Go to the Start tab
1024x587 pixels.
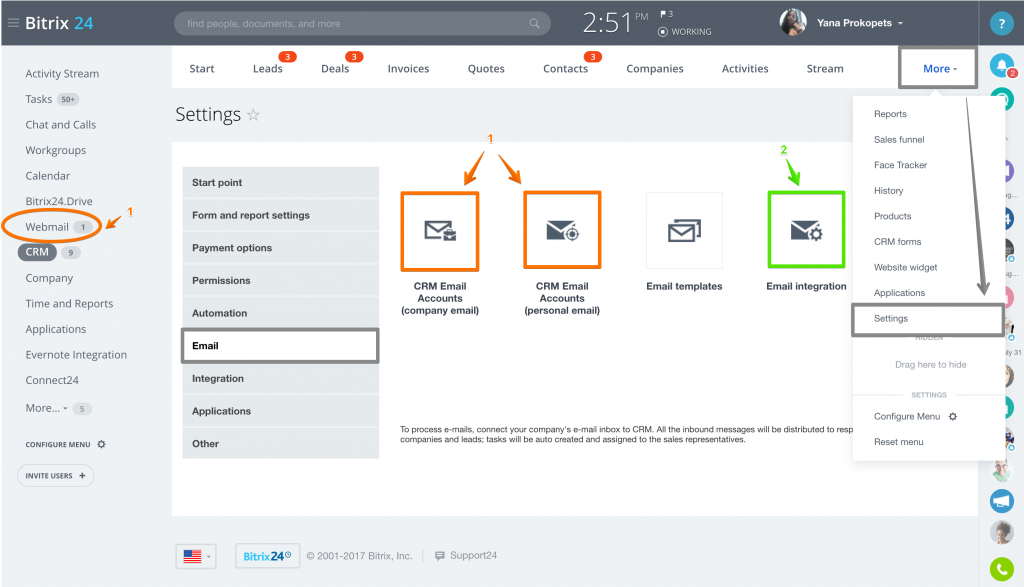pyautogui.click(x=202, y=69)
